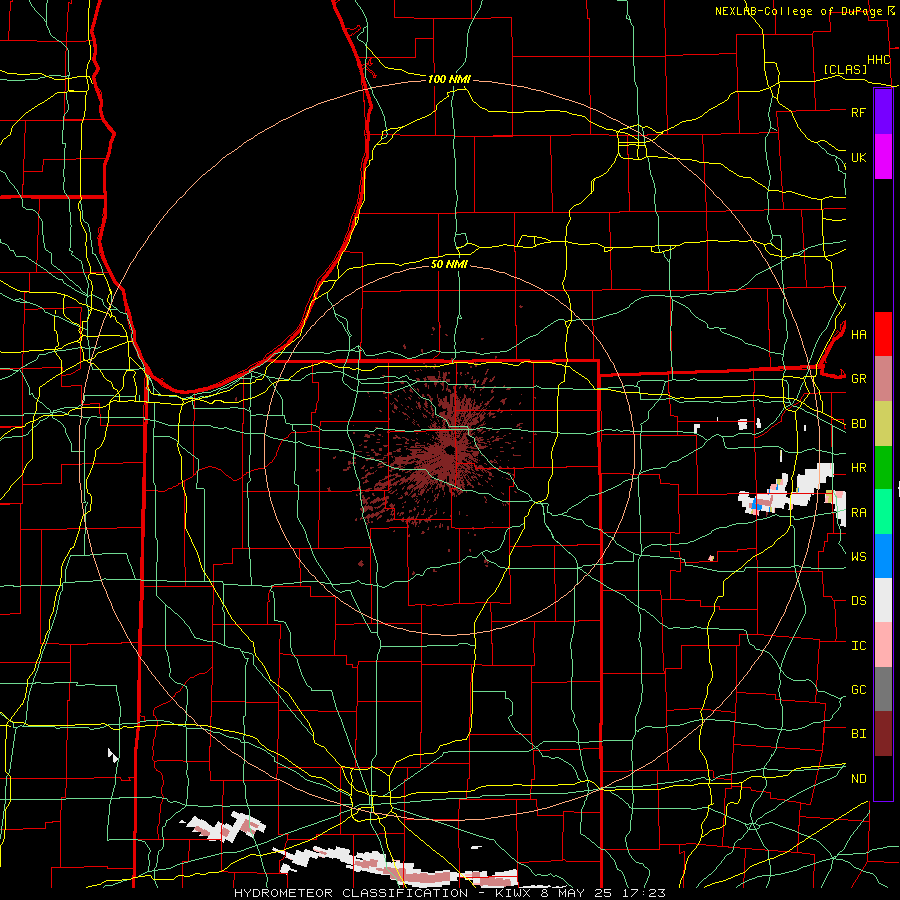This screenshot has width=900, height=900.
Task: Click the IC legend label
Action: point(859,646)
